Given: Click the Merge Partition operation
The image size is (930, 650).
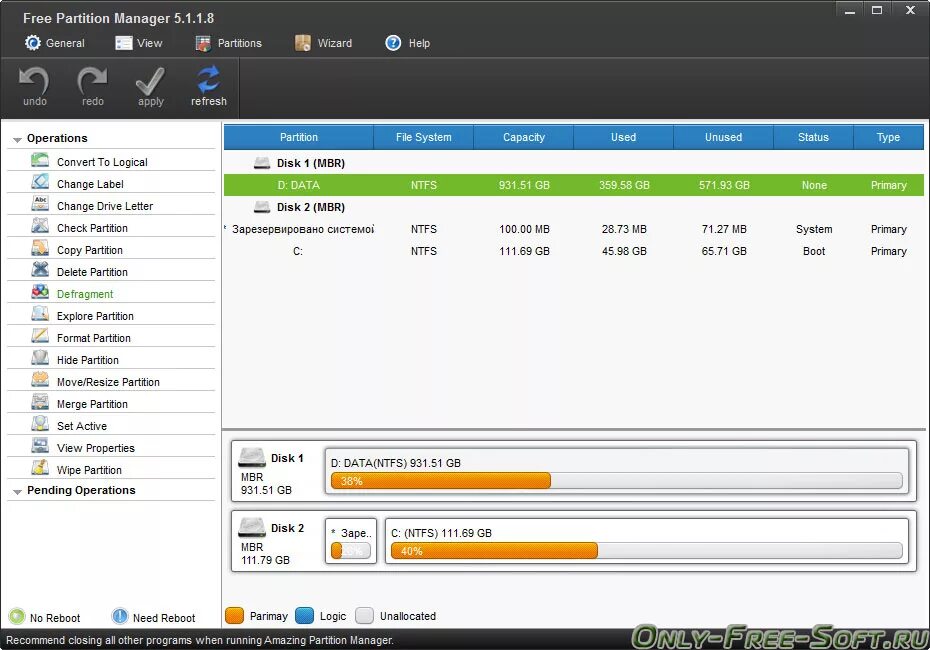Looking at the screenshot, I should 111,402.
